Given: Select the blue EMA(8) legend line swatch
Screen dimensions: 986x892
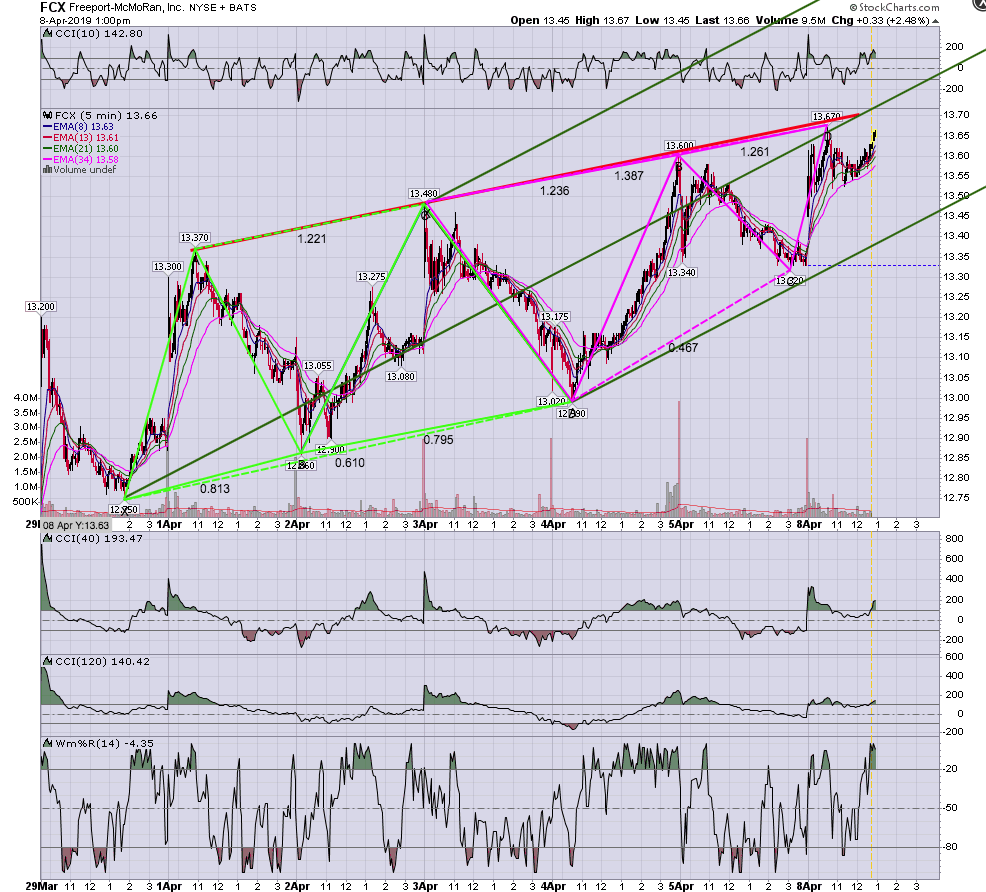Looking at the screenshot, I should tap(48, 126).
